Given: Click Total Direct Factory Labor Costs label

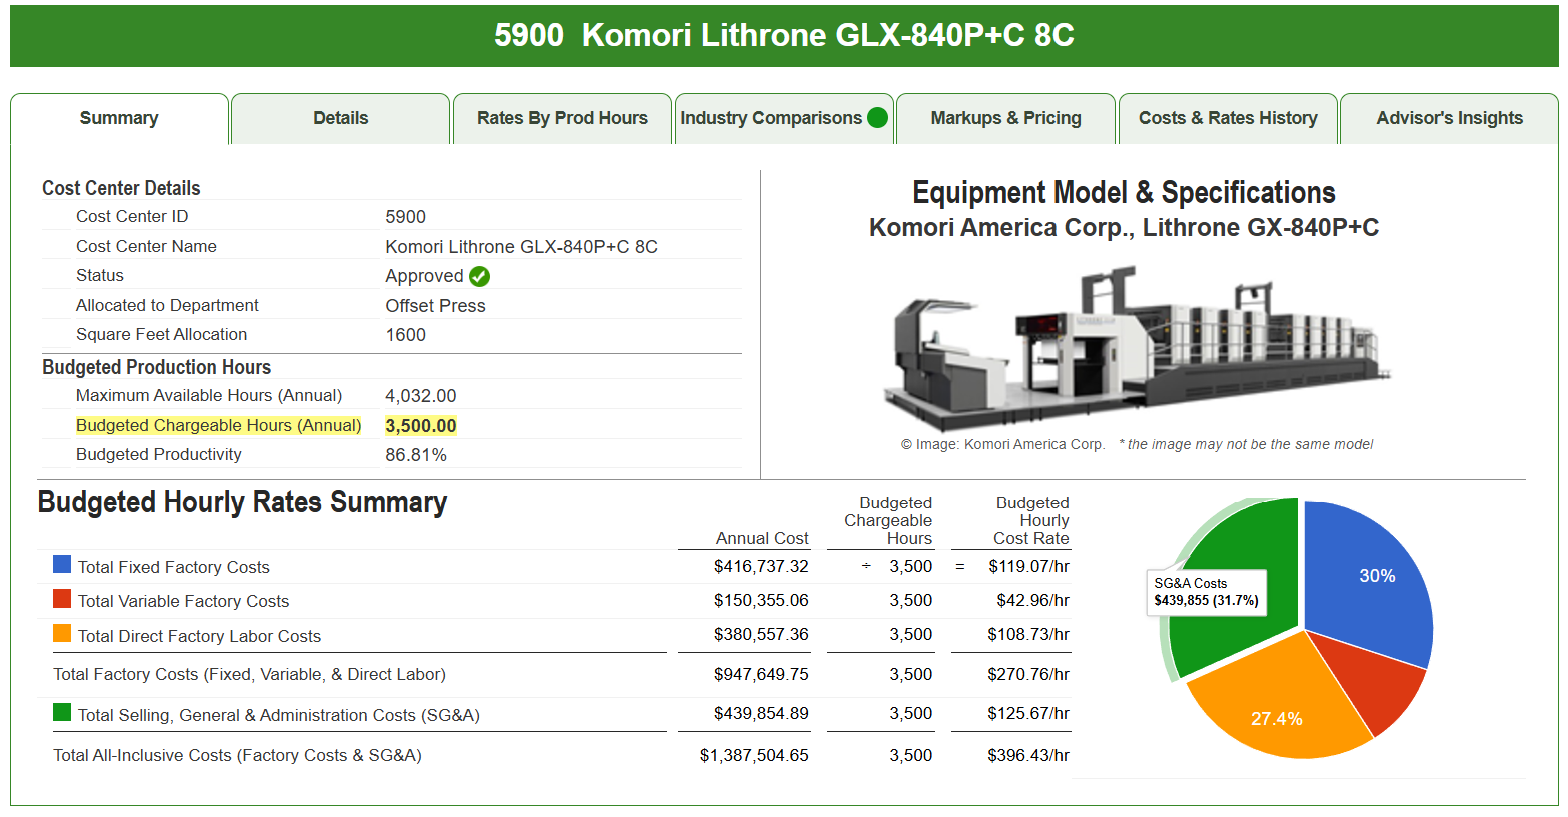Looking at the screenshot, I should pyautogui.click(x=199, y=636).
